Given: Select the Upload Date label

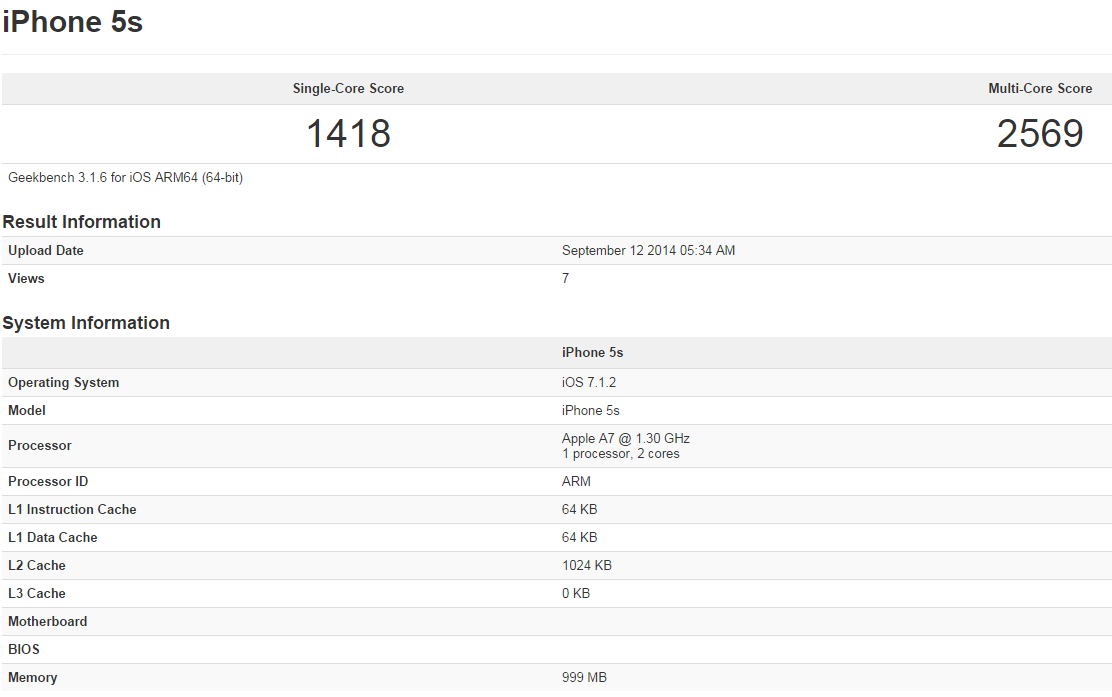Looking at the screenshot, I should (45, 250).
